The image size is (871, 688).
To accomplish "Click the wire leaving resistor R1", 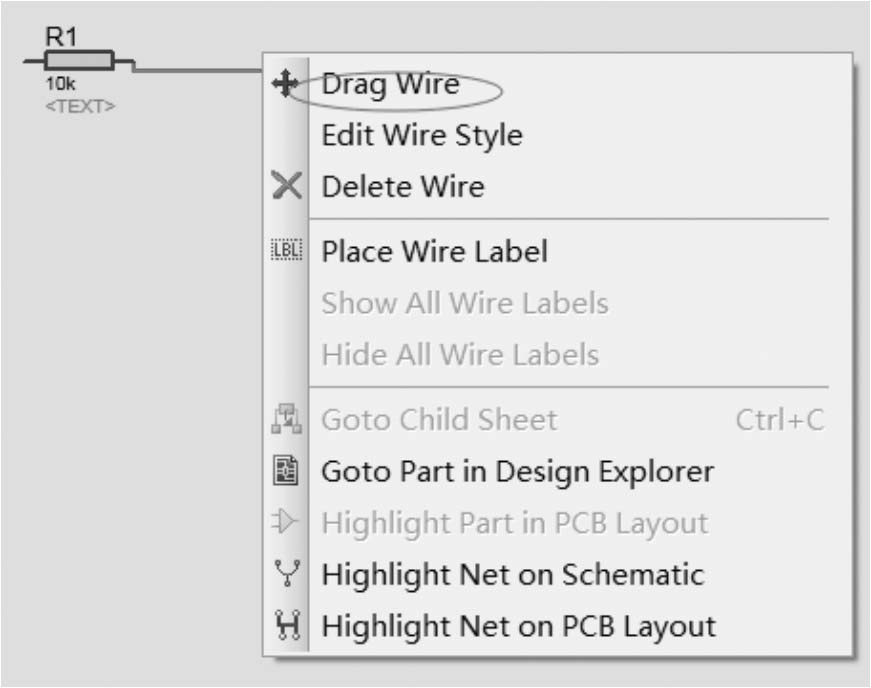I will (x=200, y=71).
